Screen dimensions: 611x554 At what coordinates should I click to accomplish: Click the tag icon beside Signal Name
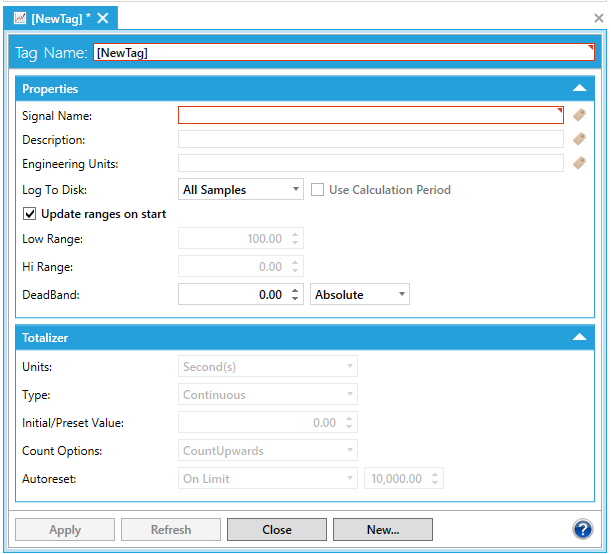(x=579, y=115)
